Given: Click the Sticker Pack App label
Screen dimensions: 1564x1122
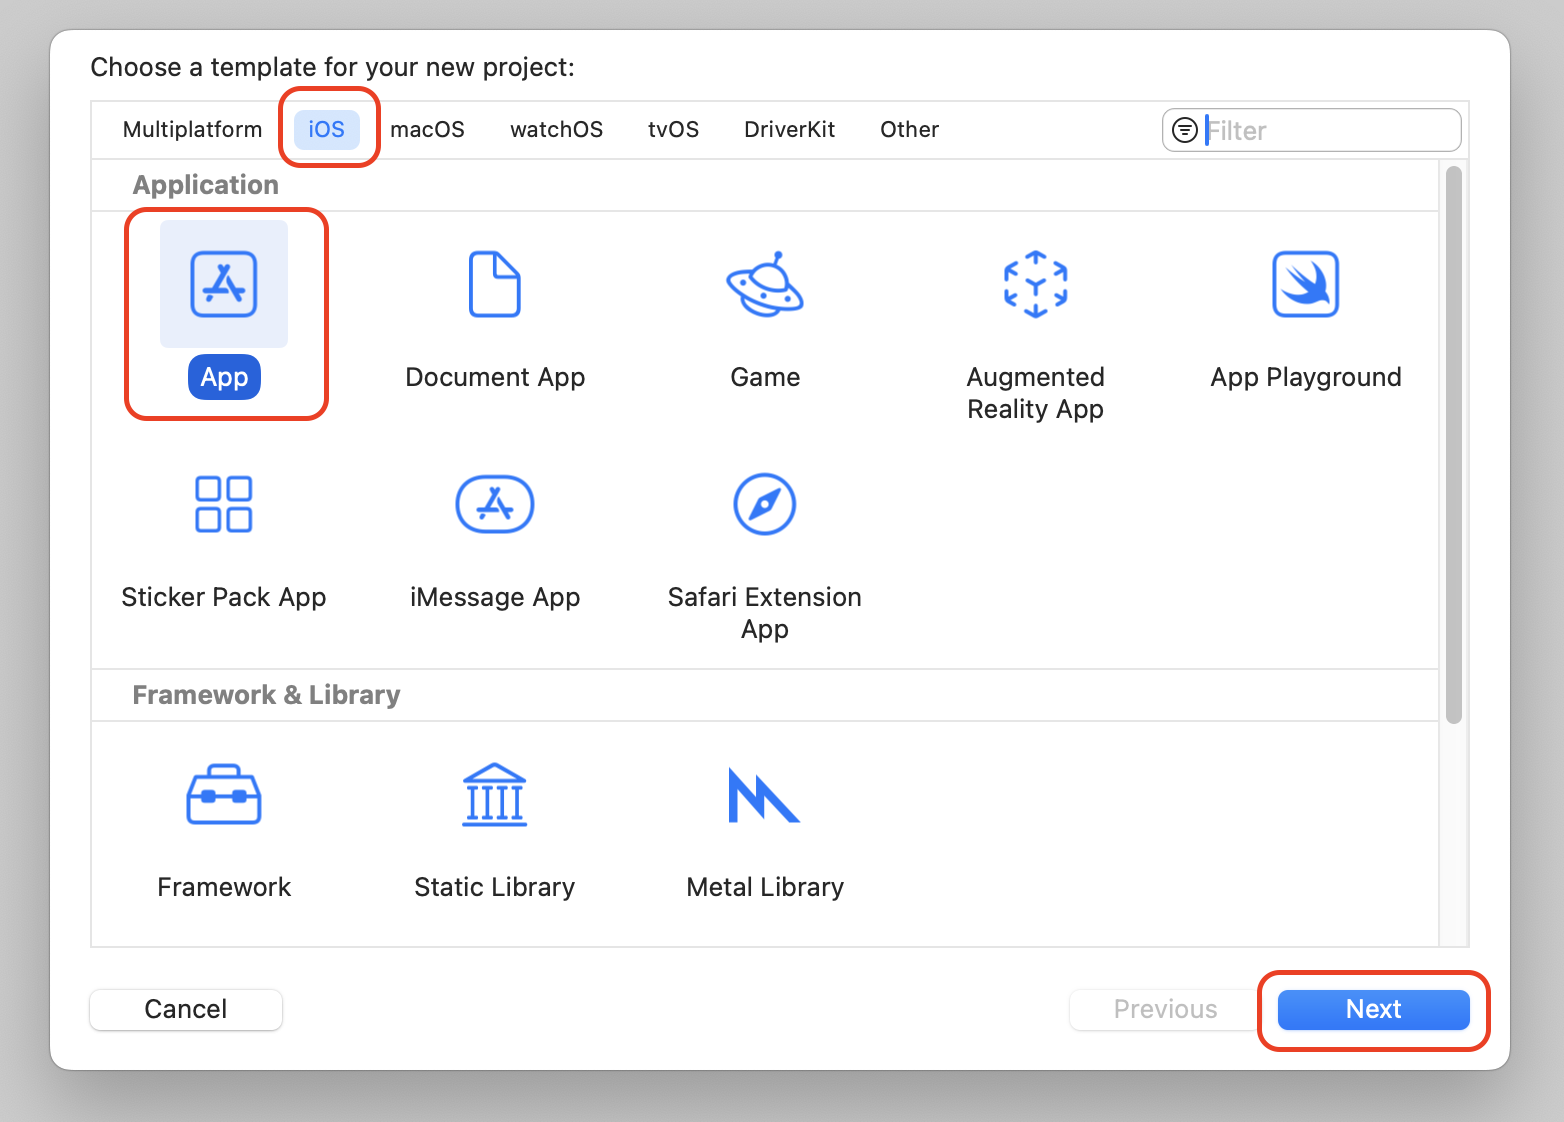Looking at the screenshot, I should coord(224,597).
